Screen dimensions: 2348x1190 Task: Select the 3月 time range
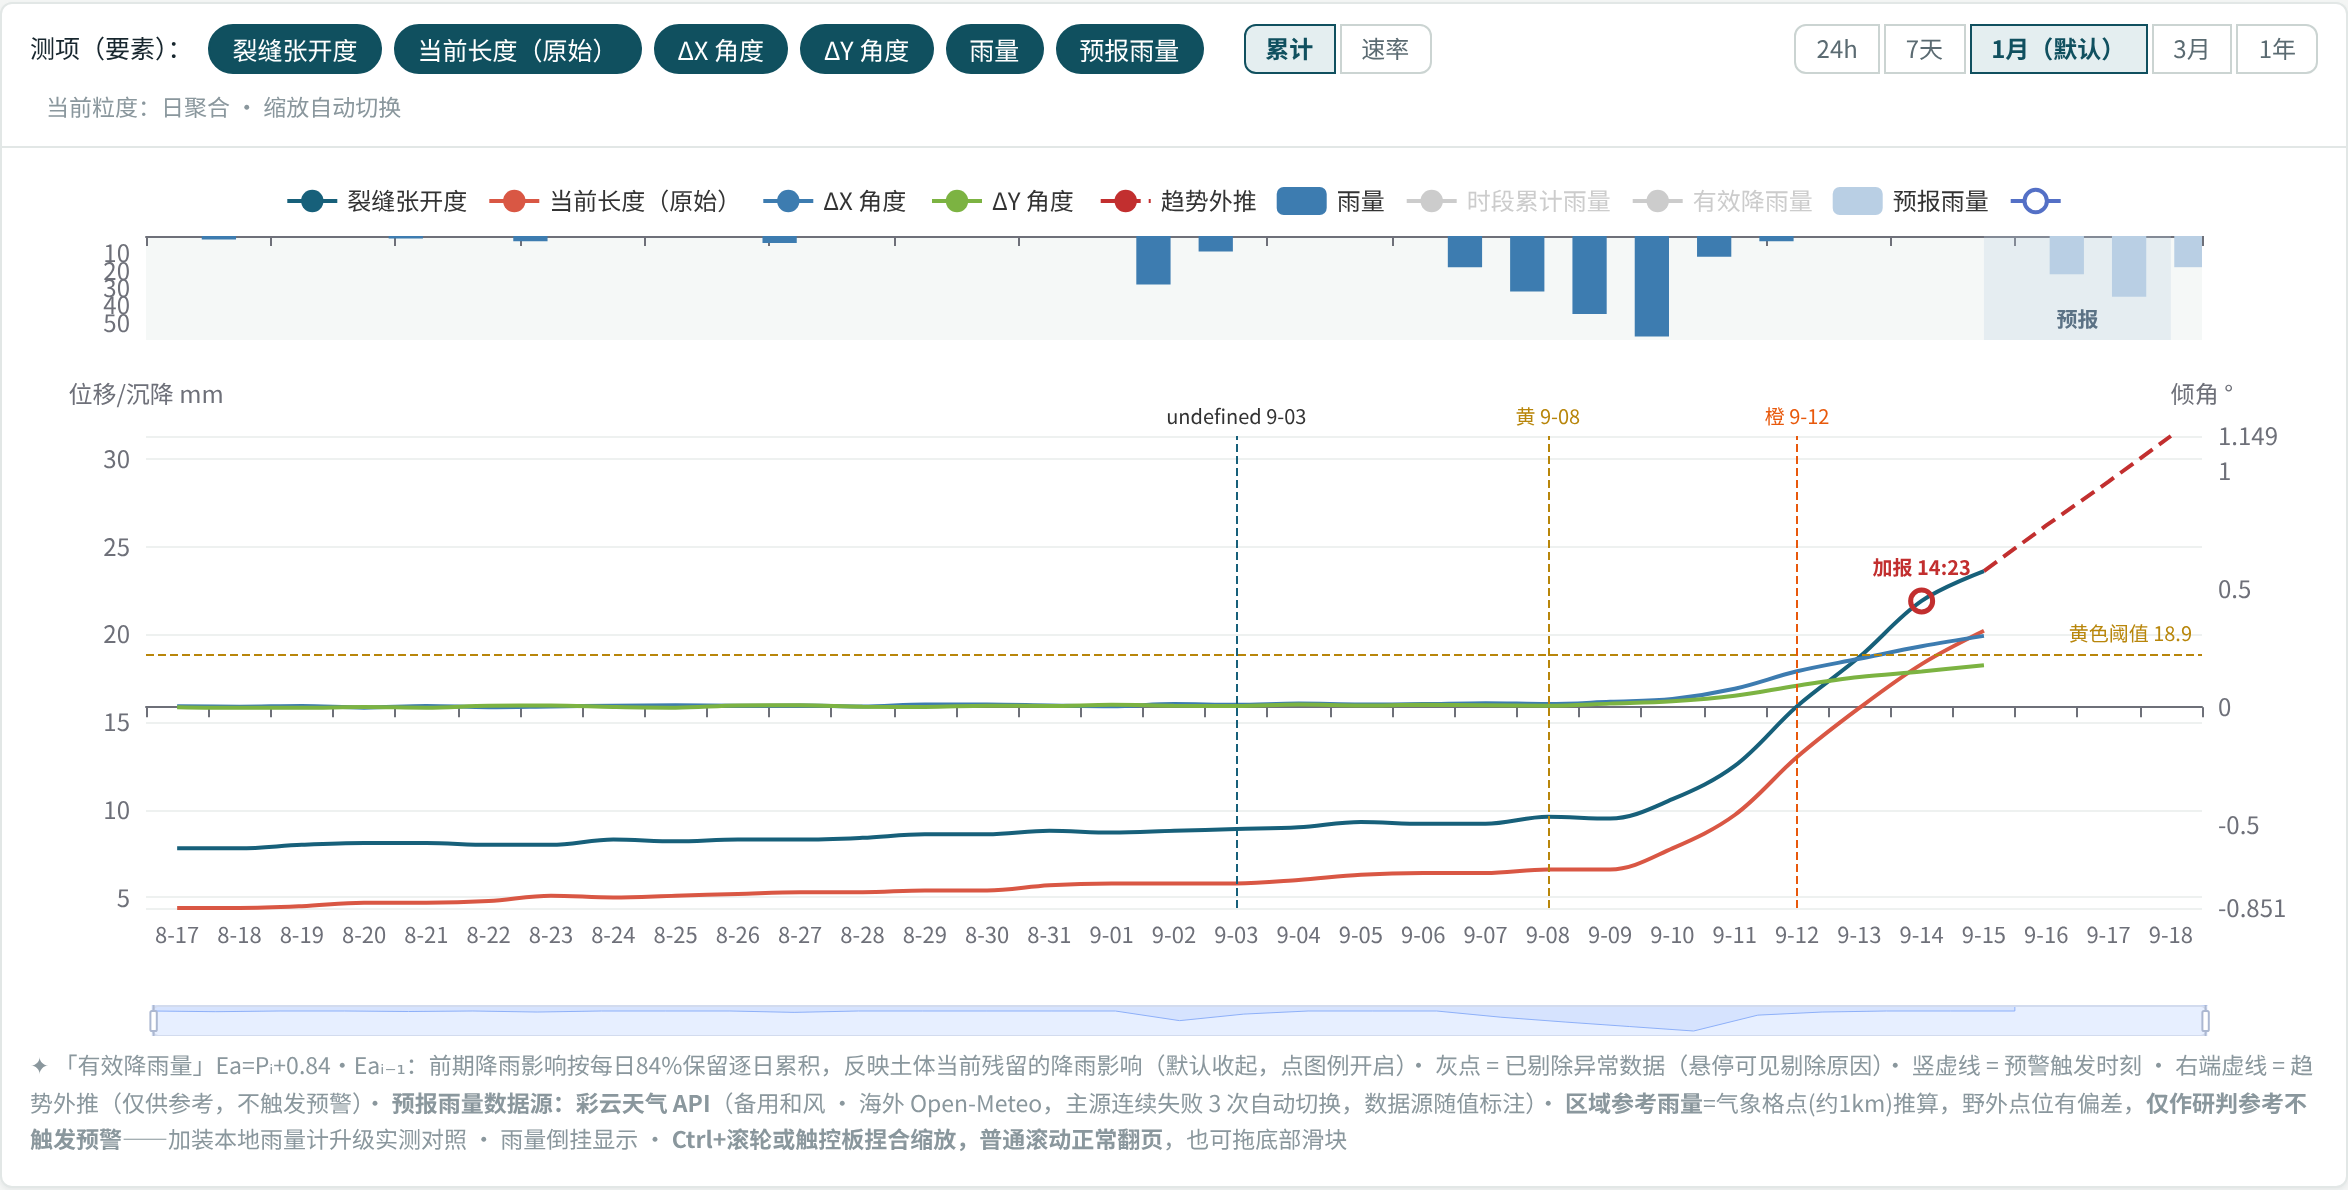point(2190,49)
